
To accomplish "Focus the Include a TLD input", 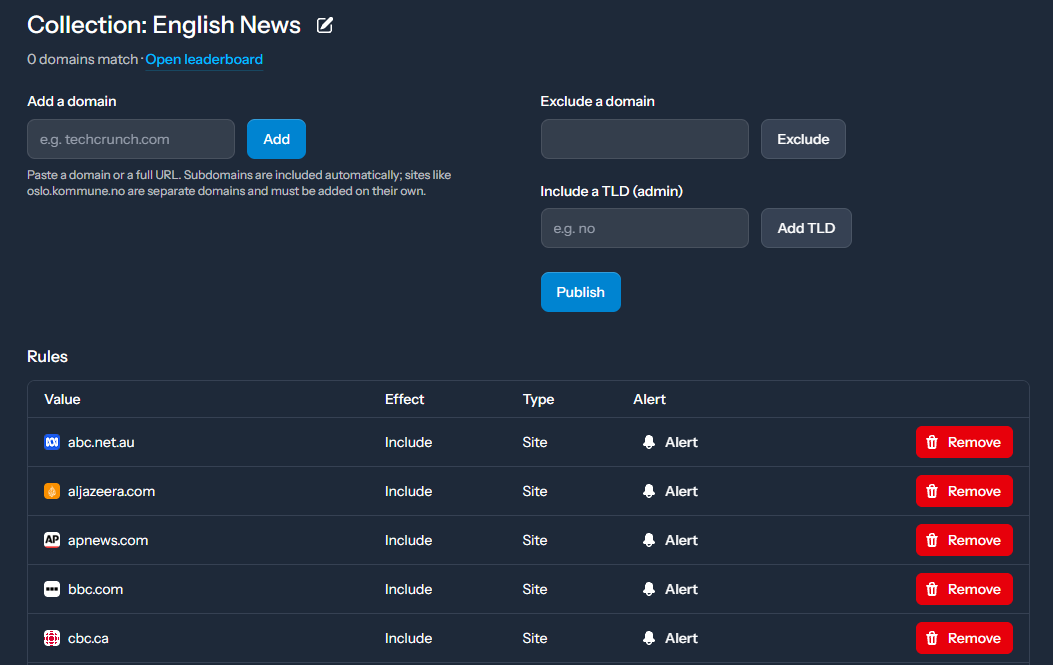I will click(645, 228).
